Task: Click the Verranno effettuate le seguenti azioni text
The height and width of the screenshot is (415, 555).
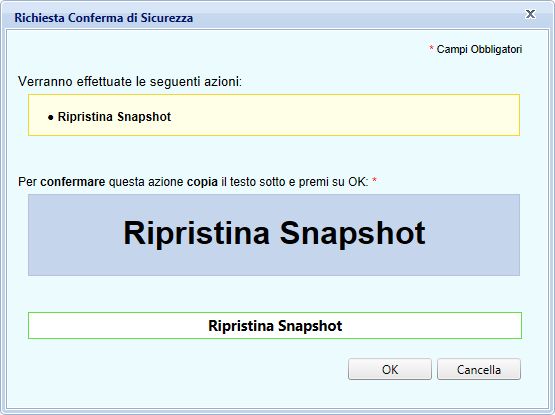Action: 130,81
